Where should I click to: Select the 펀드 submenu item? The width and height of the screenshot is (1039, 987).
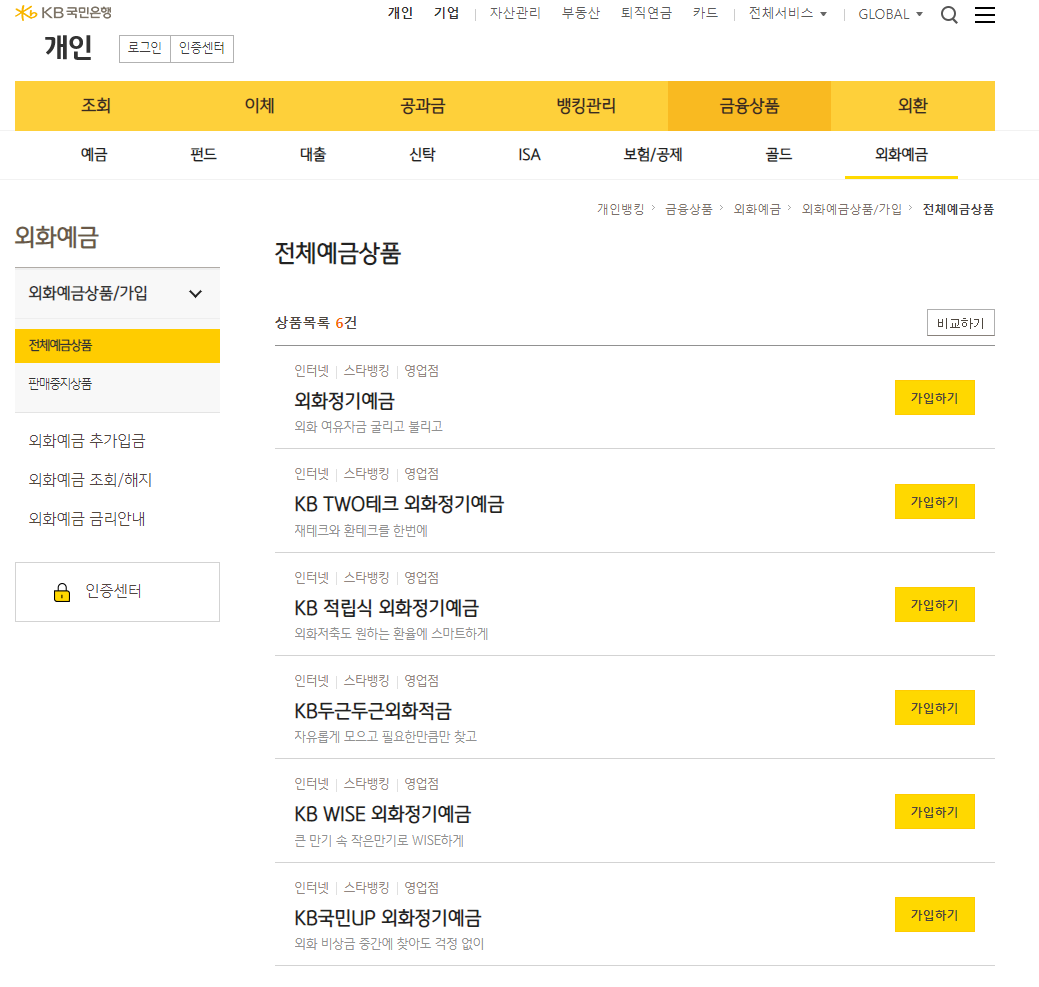coord(203,155)
